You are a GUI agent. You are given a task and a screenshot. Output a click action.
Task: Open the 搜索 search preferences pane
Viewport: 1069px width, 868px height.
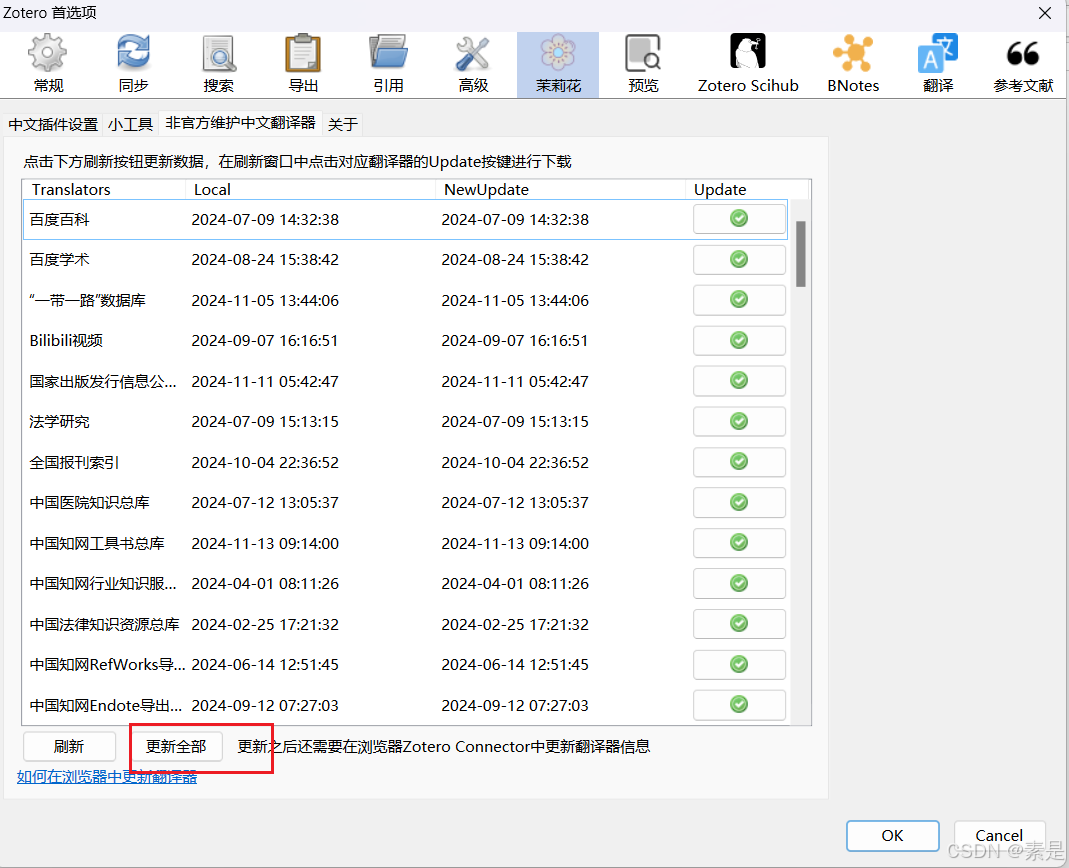click(218, 65)
